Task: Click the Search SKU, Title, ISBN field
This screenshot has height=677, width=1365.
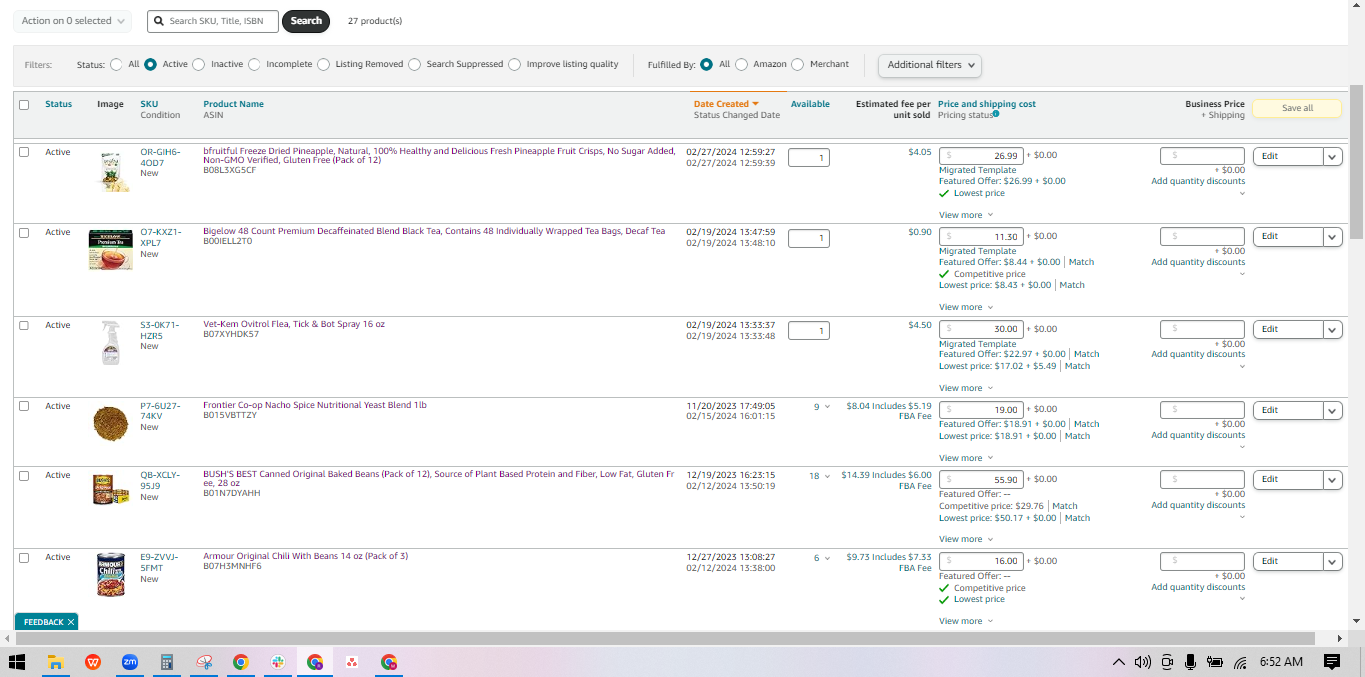Action: point(212,21)
